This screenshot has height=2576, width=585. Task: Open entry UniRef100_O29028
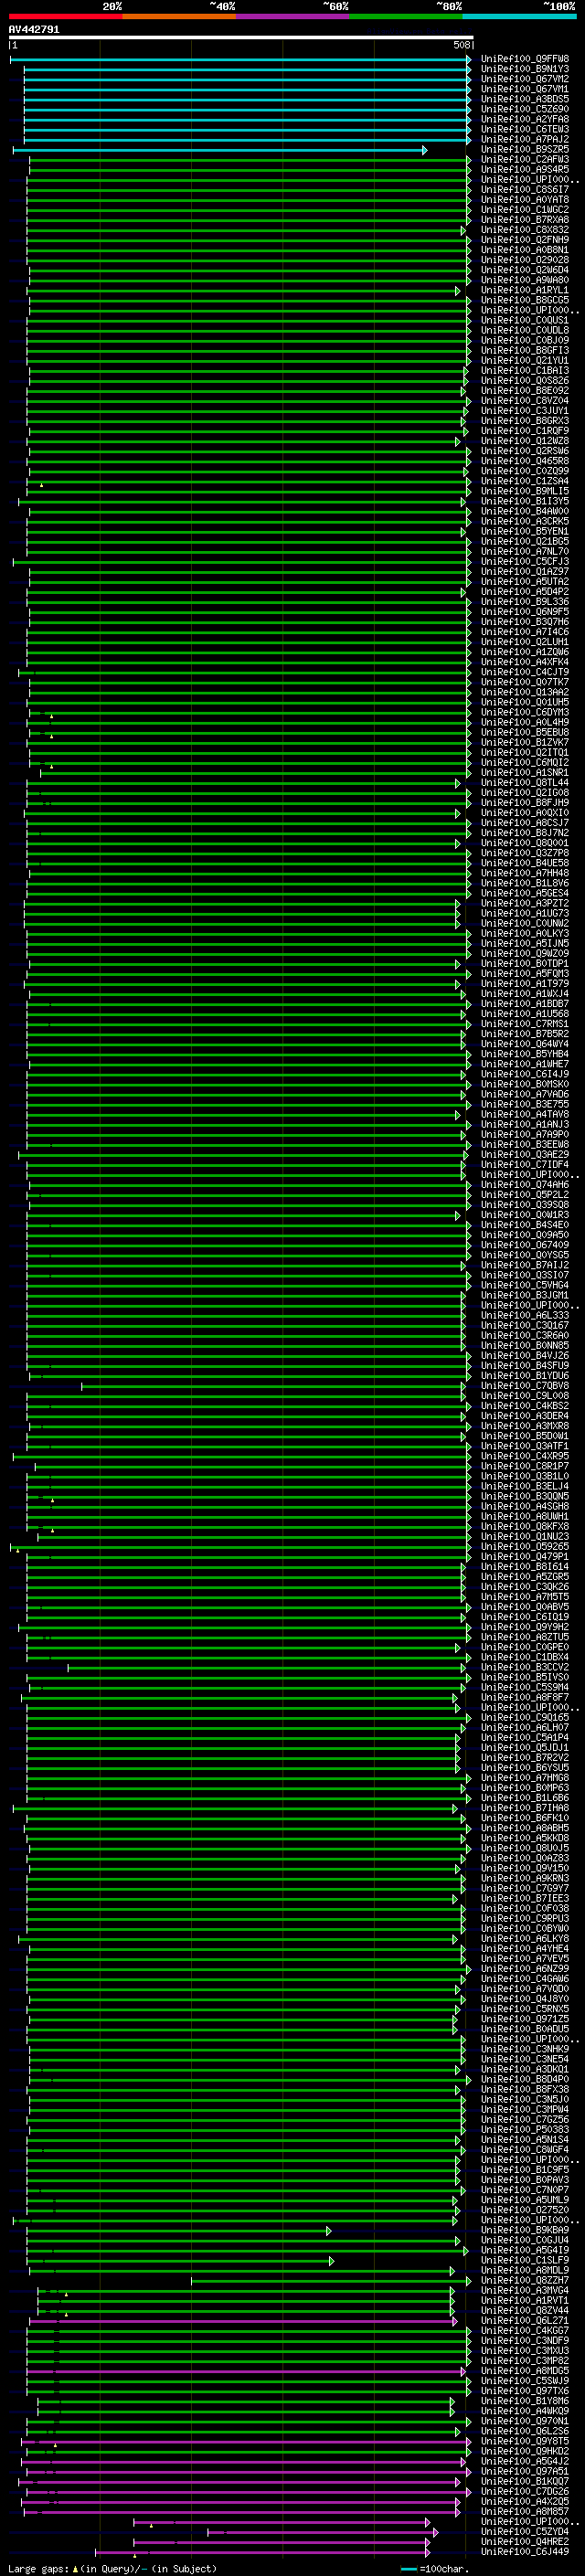tap(525, 260)
